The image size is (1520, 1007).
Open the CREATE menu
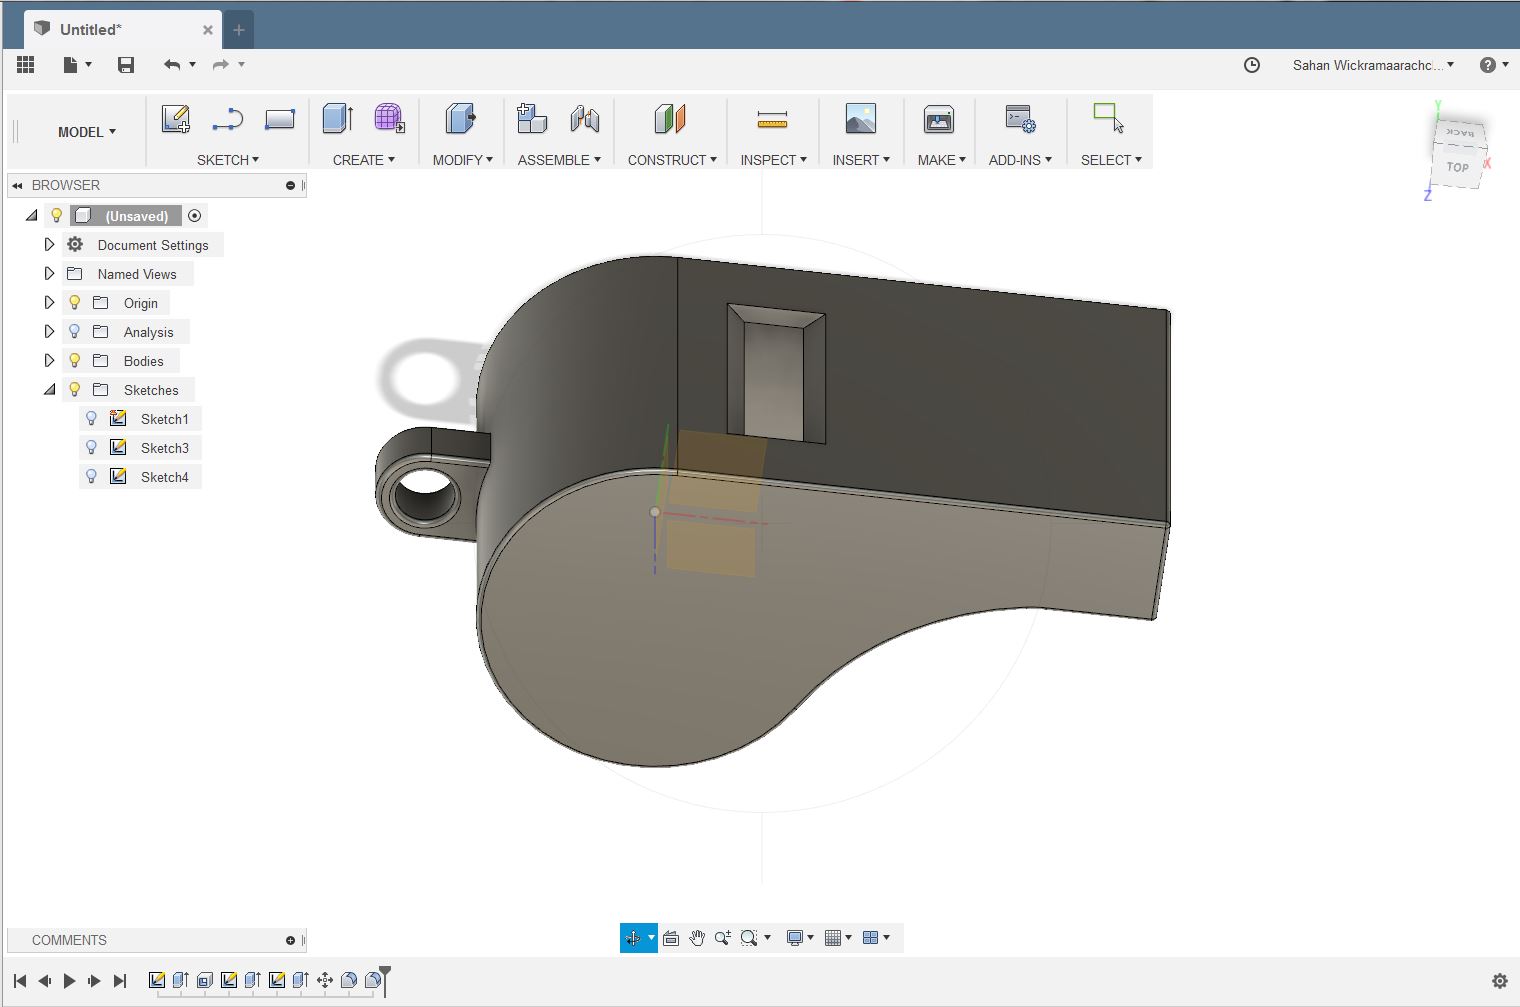(364, 160)
